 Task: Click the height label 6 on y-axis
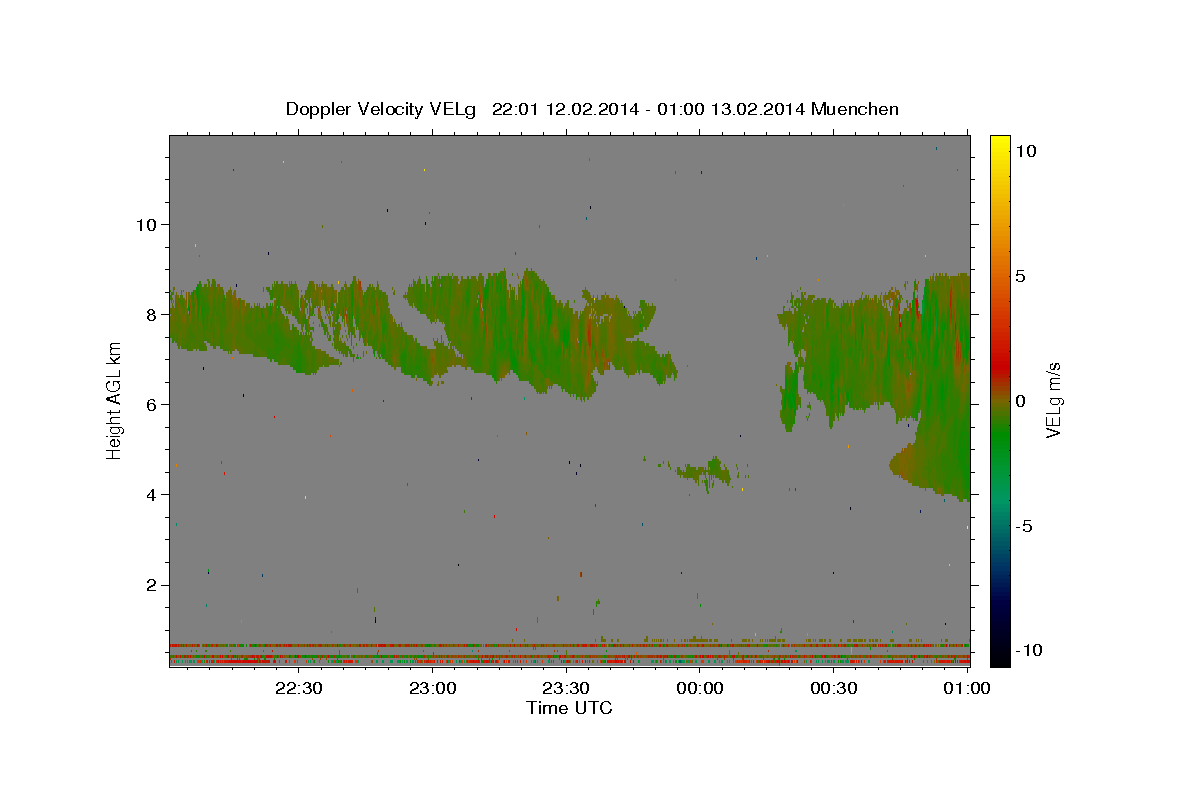tap(150, 404)
